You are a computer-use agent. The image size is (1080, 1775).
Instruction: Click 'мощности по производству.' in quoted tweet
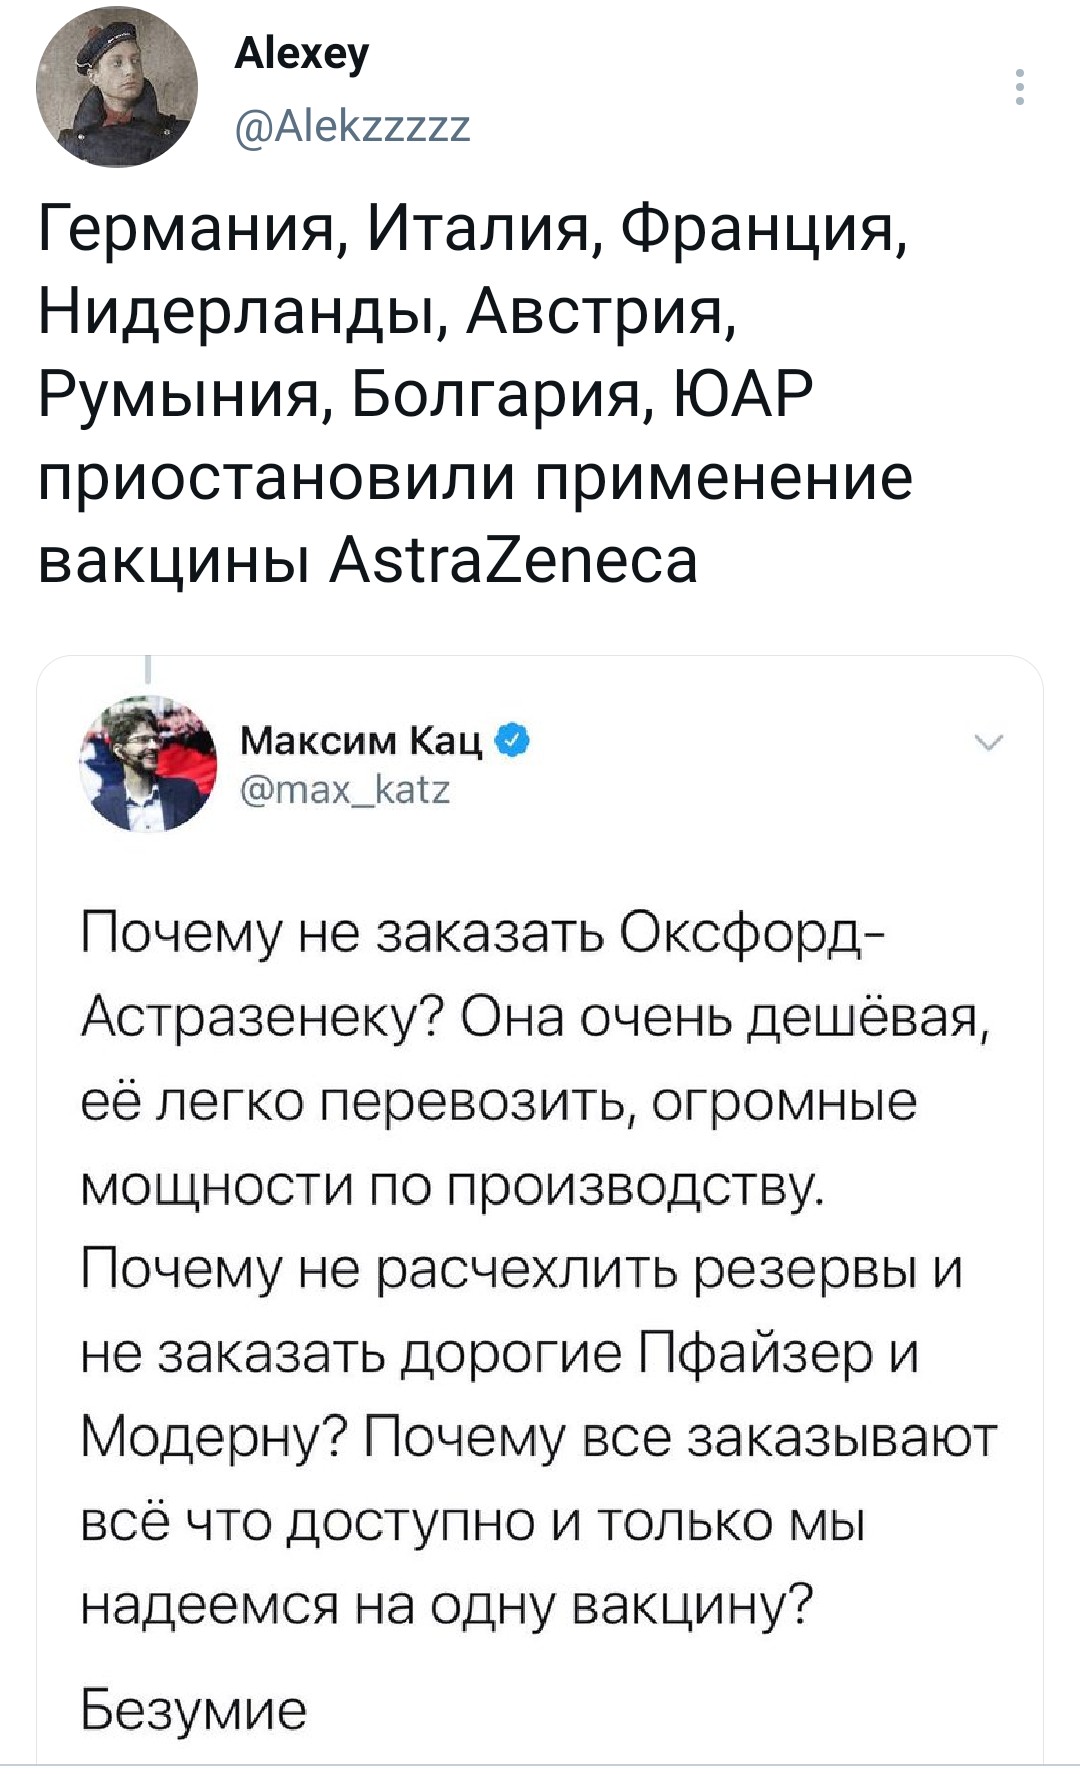453,1187
